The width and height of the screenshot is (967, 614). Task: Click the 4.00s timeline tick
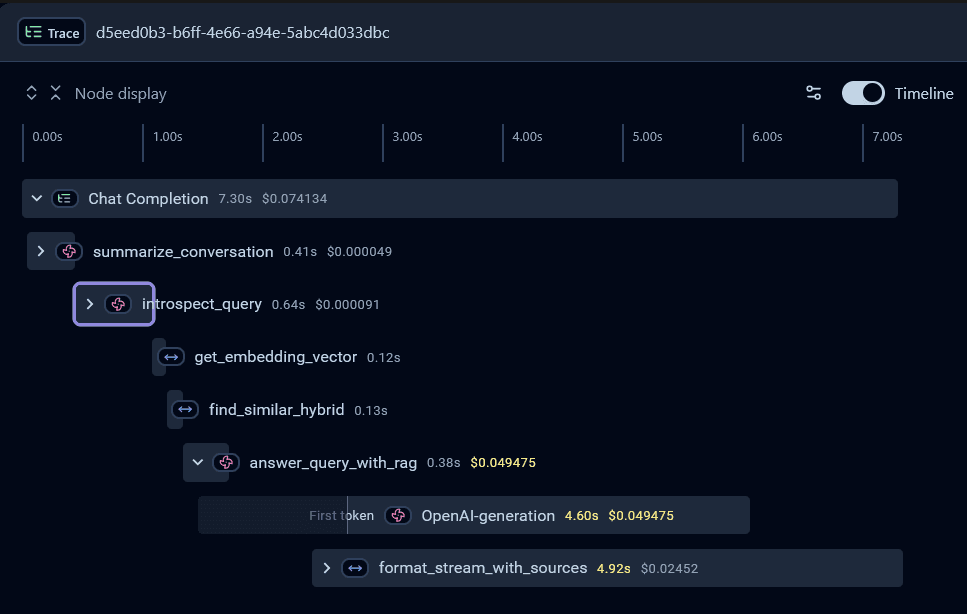pyautogui.click(x=527, y=137)
